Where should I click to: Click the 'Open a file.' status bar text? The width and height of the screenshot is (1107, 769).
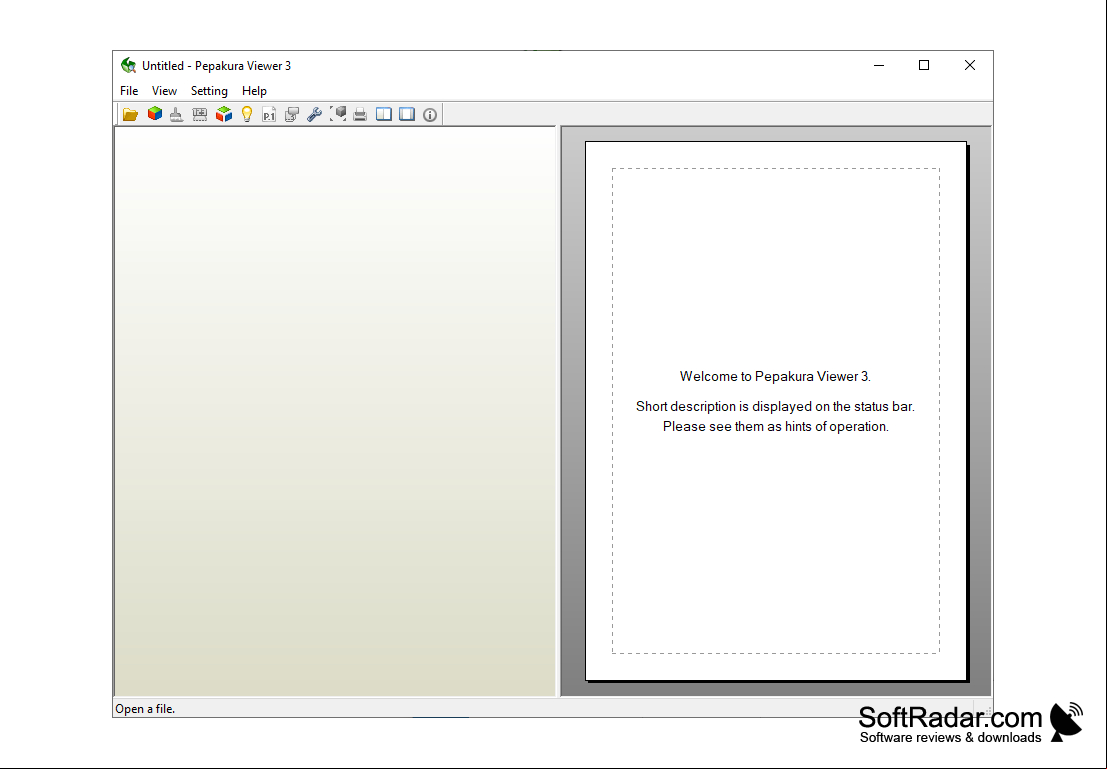pos(145,709)
